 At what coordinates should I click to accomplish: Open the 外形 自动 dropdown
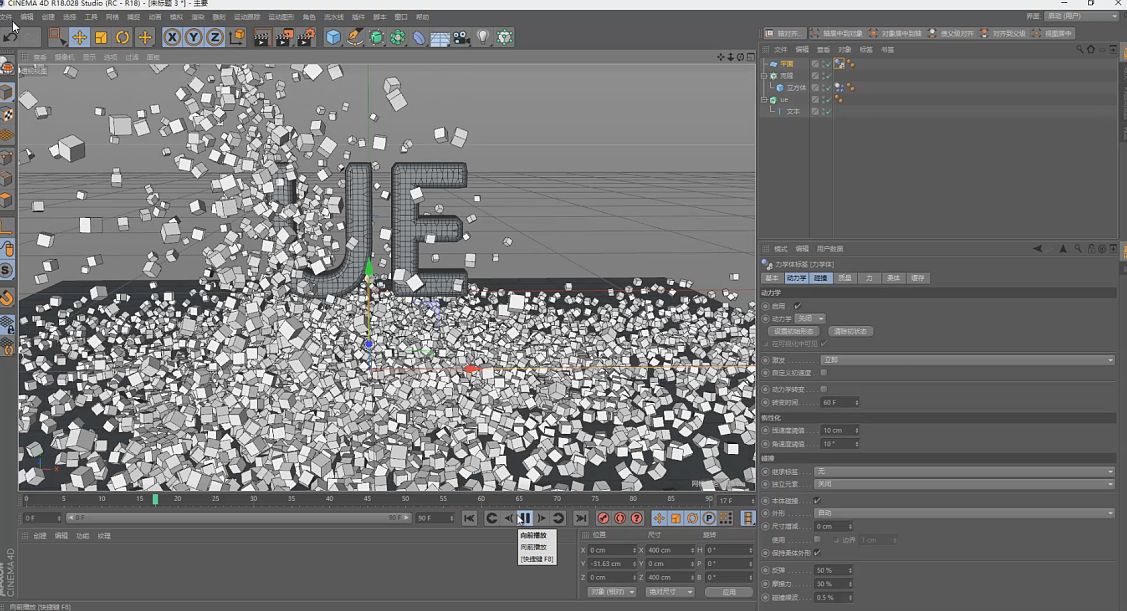coord(964,513)
